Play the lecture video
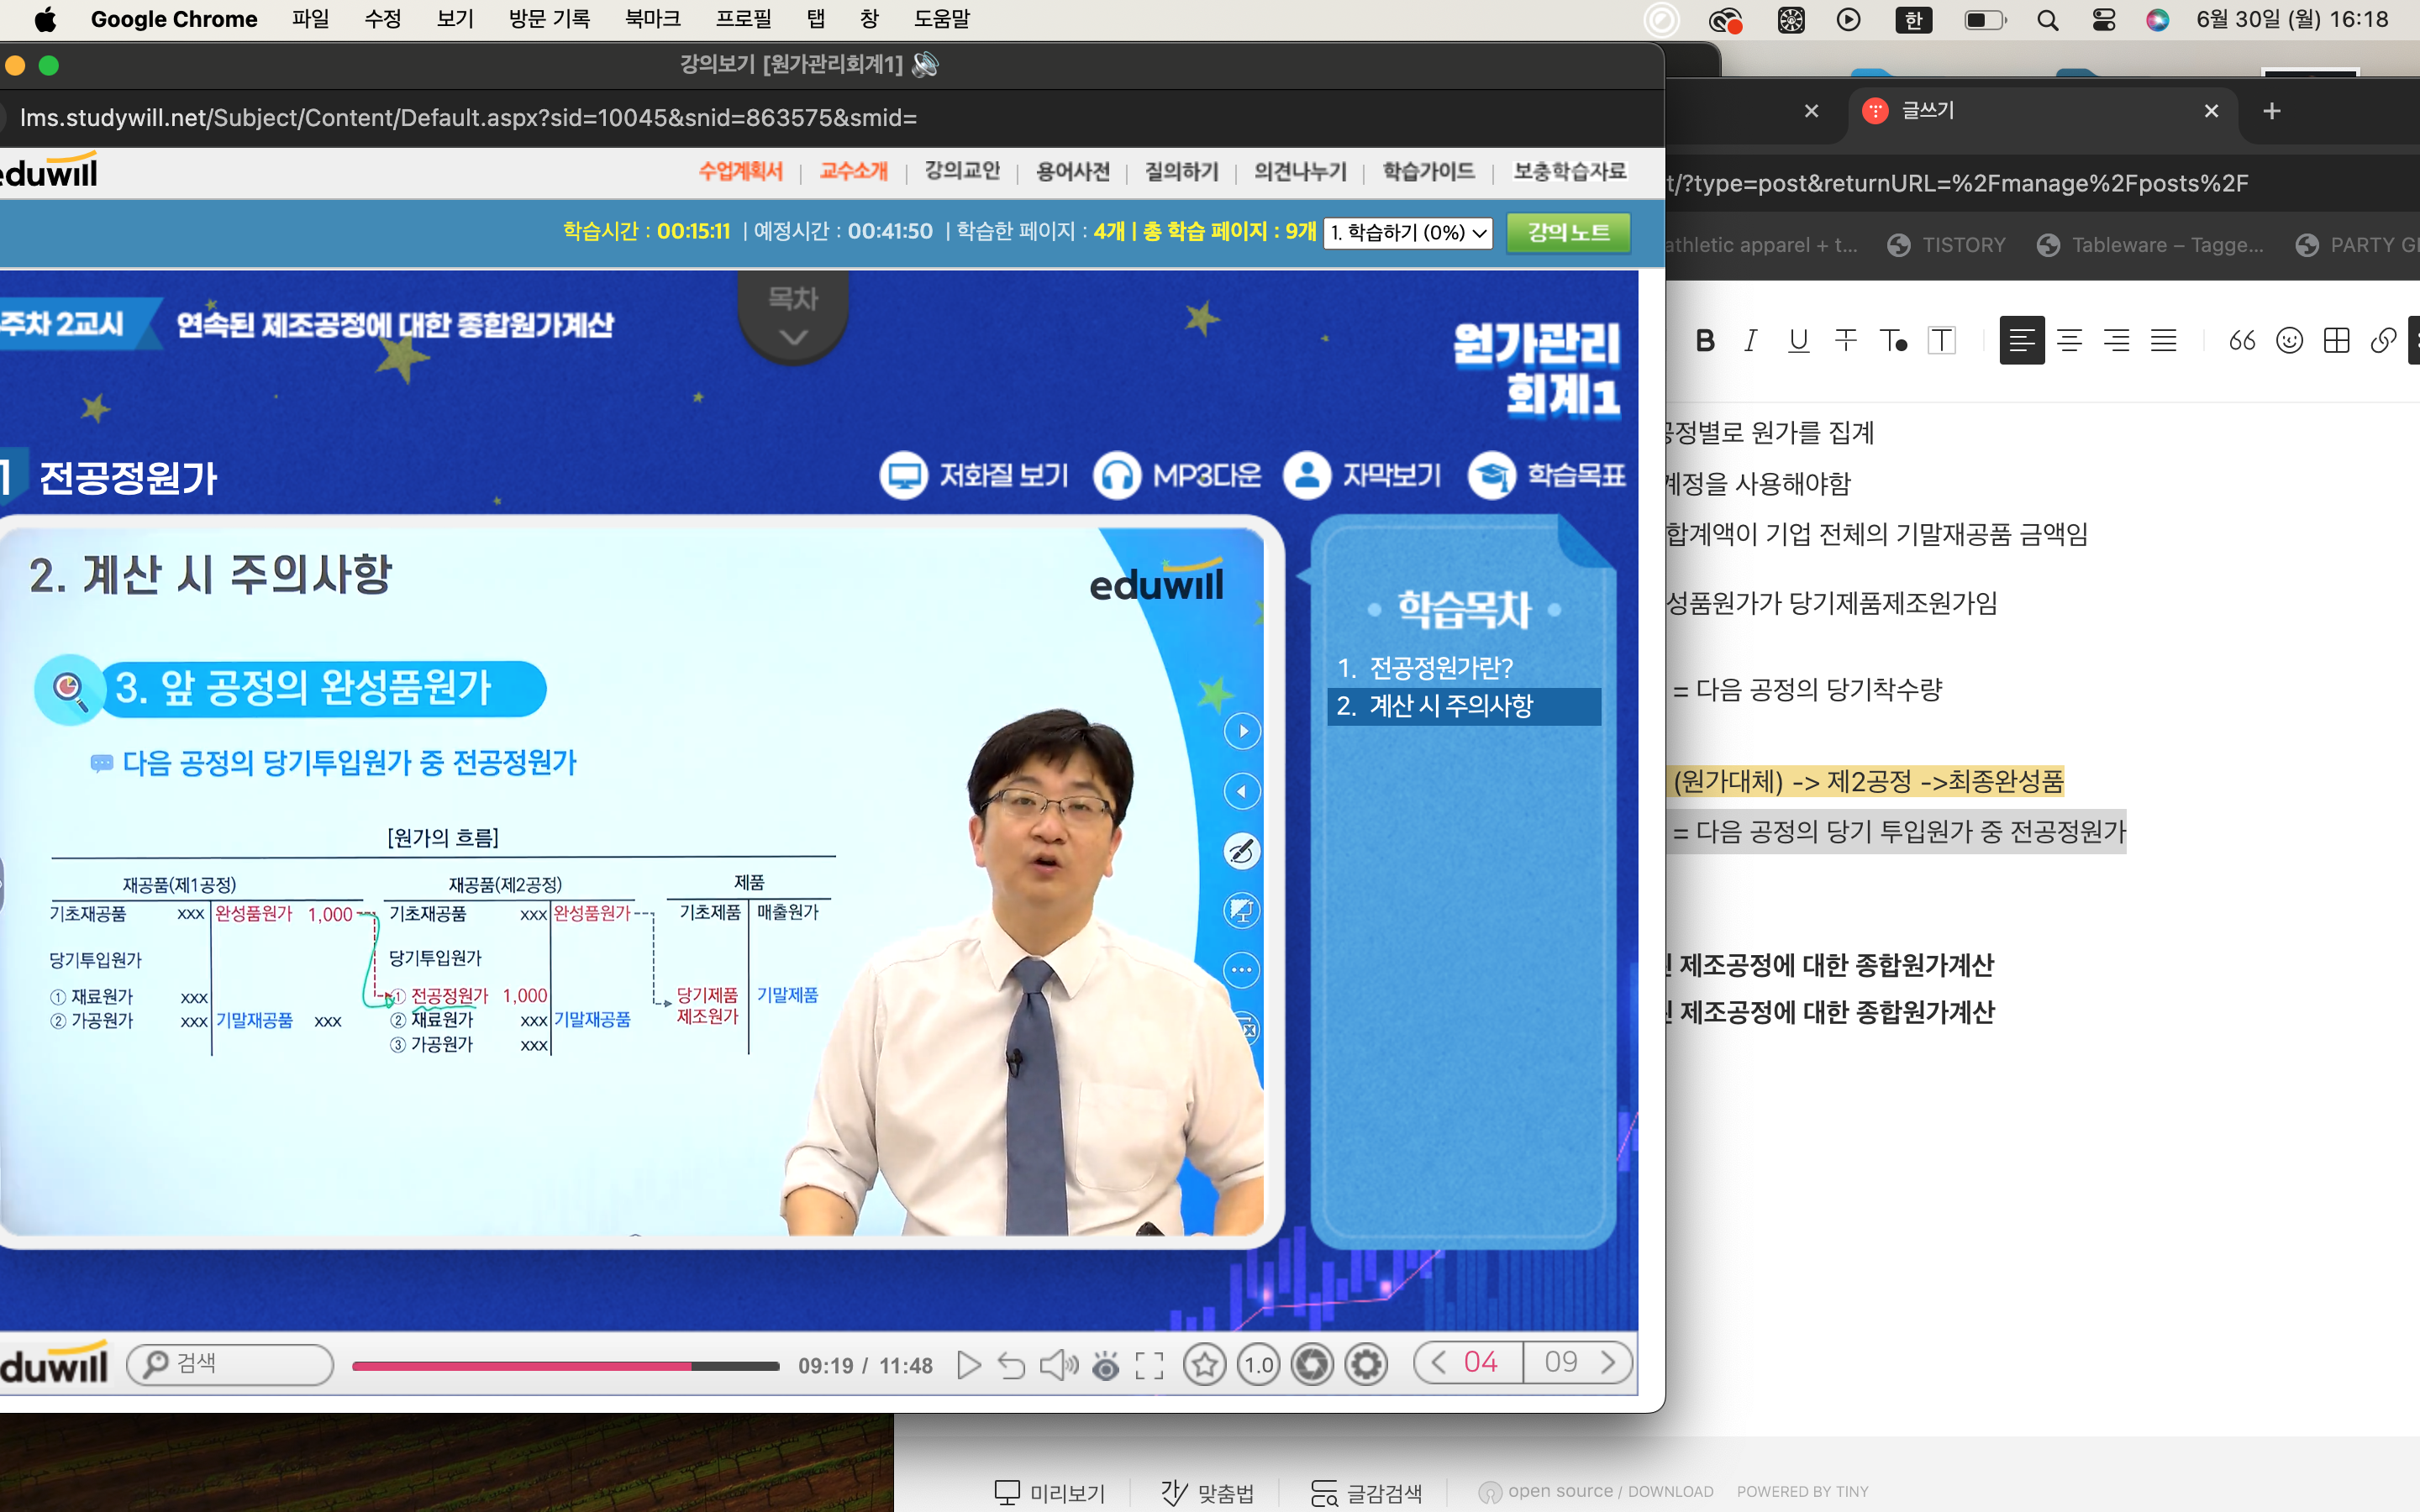The image size is (2420, 1512). tap(967, 1365)
